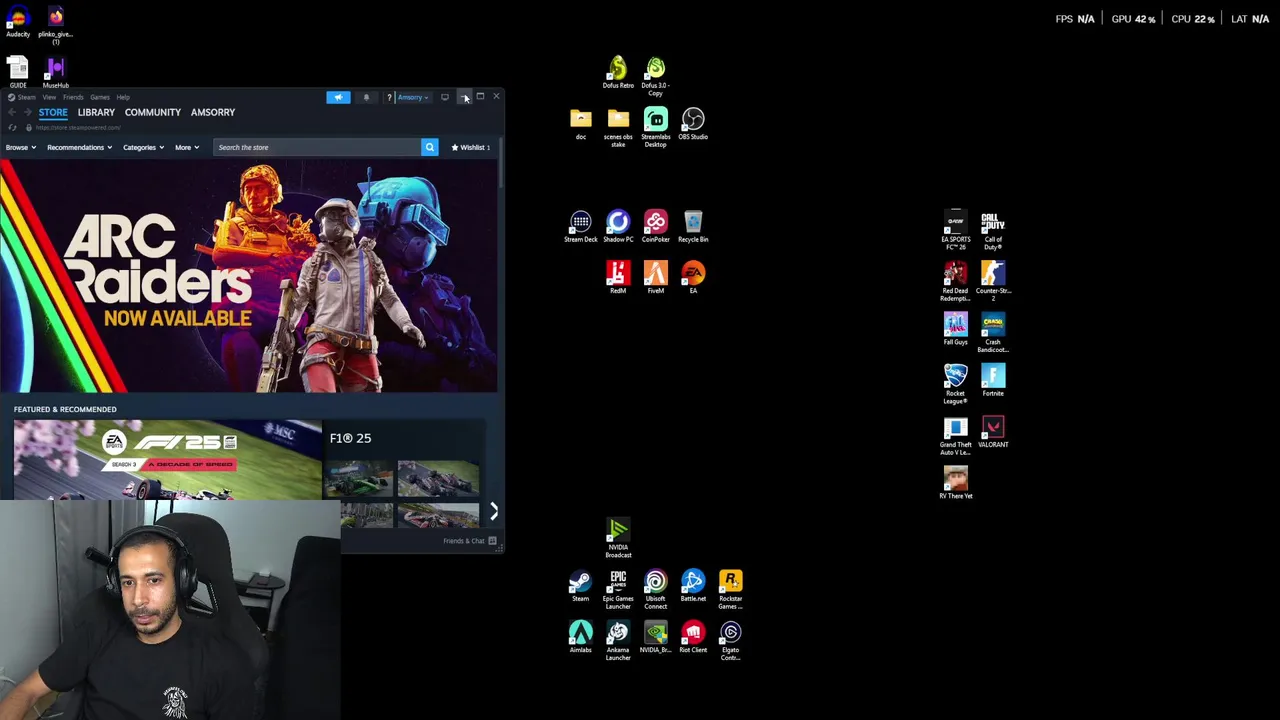The width and height of the screenshot is (1280, 720).
Task: Expand the More store dropdown
Action: point(187,147)
